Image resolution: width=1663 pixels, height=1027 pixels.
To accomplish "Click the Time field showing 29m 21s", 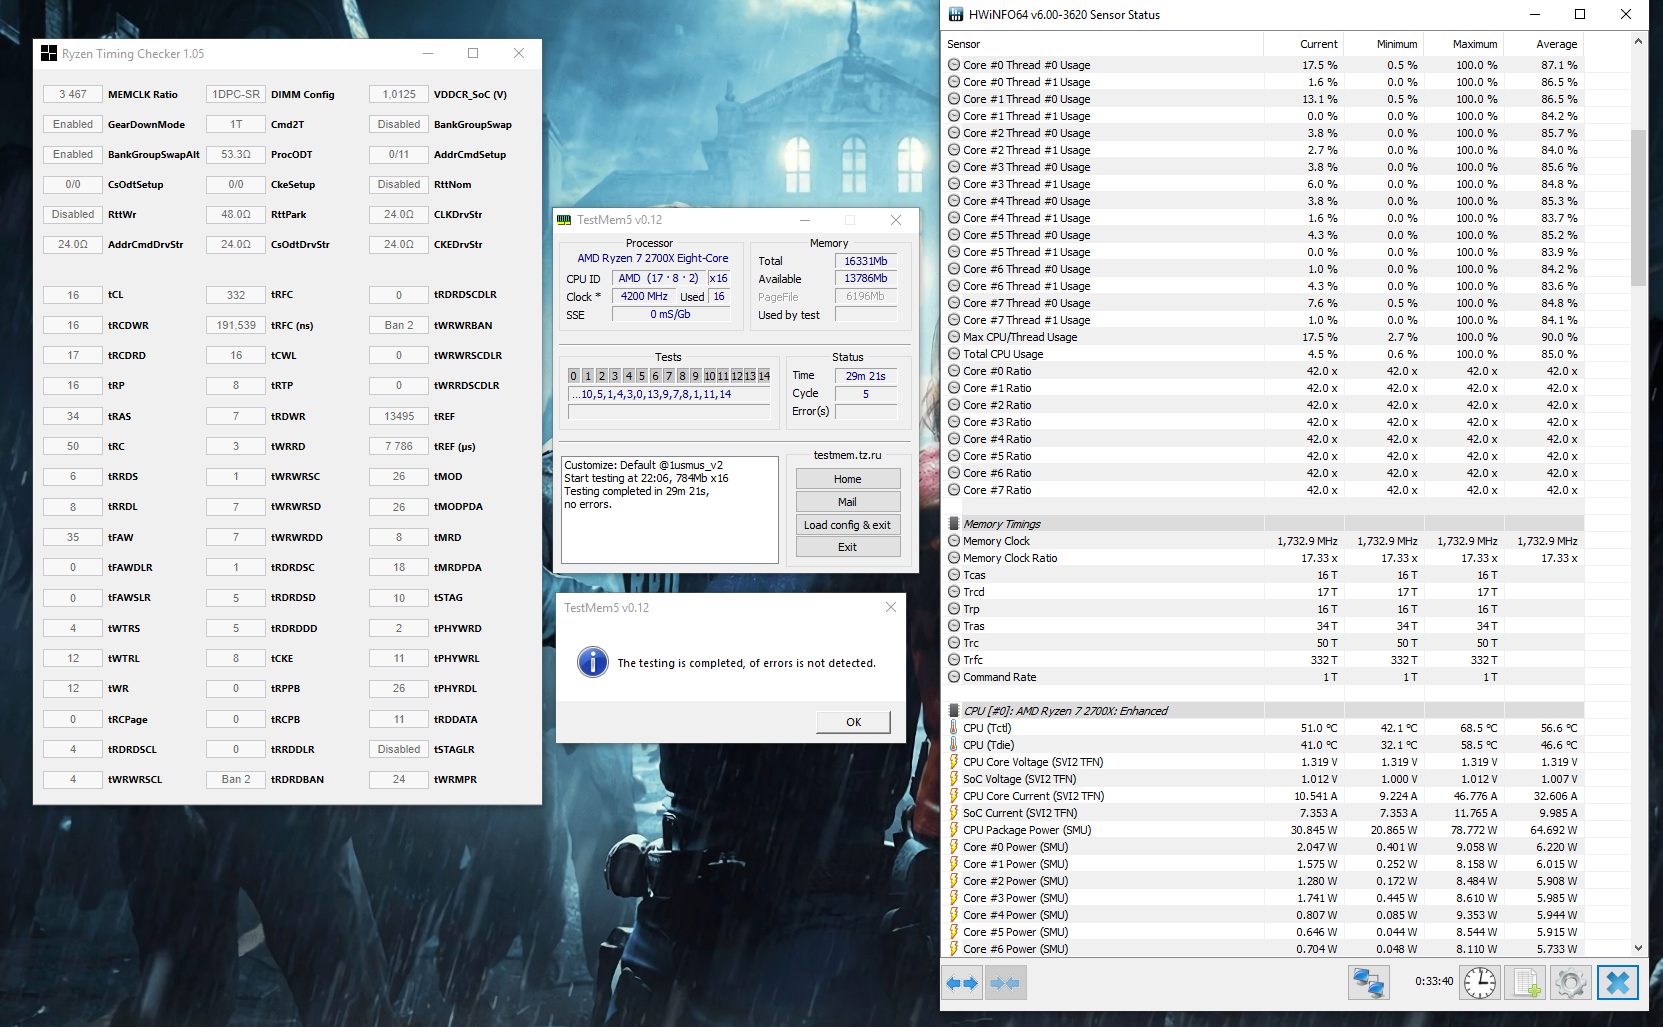I will point(866,376).
